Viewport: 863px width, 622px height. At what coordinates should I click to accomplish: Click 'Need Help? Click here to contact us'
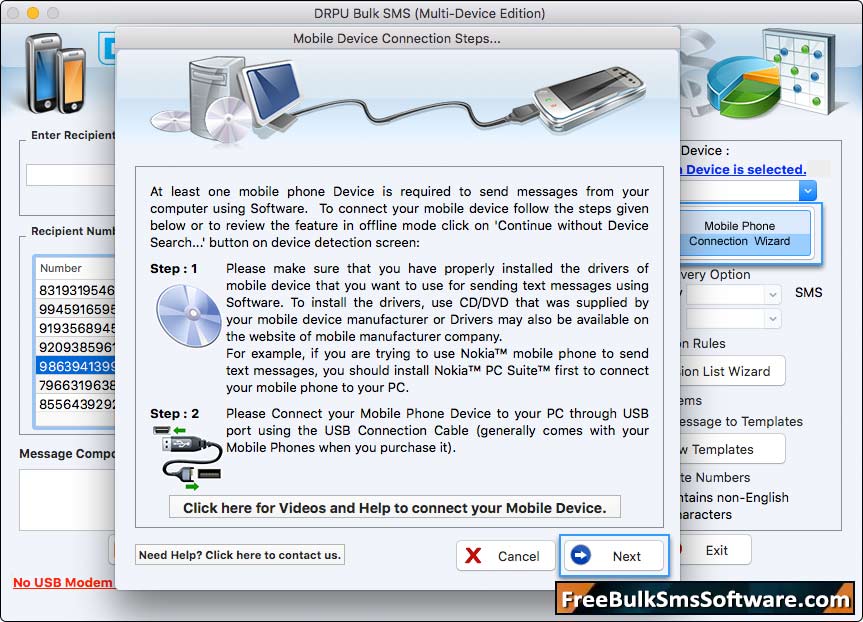pyautogui.click(x=240, y=555)
